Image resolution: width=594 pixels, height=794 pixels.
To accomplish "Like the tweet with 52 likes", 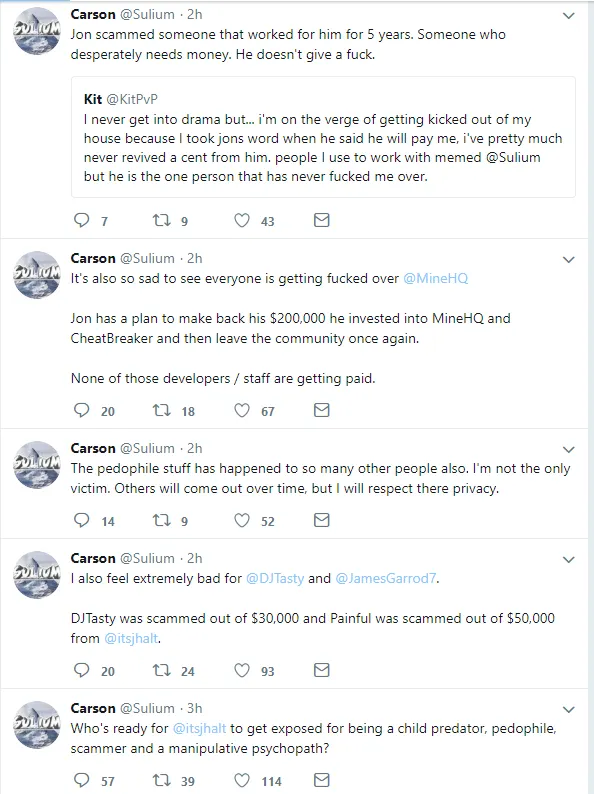I will (242, 520).
